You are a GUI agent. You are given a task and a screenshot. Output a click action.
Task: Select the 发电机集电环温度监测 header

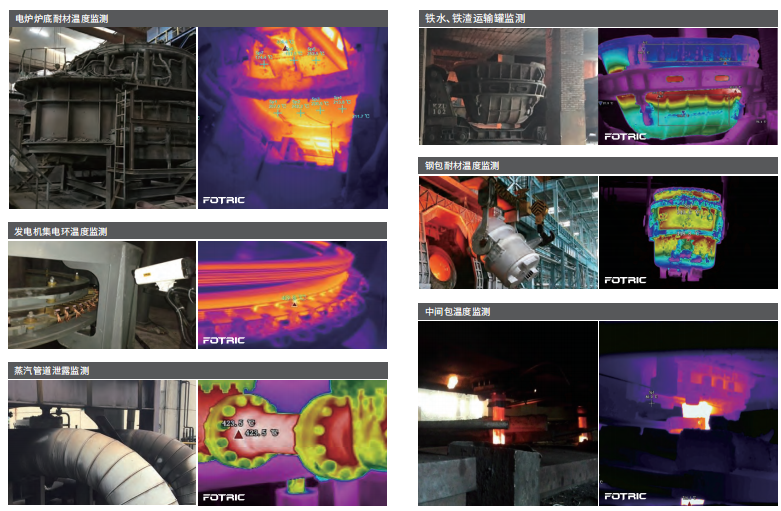click(x=60, y=231)
